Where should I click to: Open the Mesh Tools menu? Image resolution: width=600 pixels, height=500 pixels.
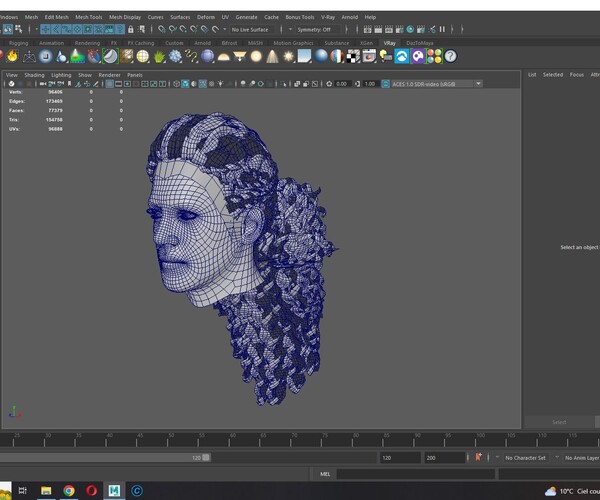click(88, 17)
